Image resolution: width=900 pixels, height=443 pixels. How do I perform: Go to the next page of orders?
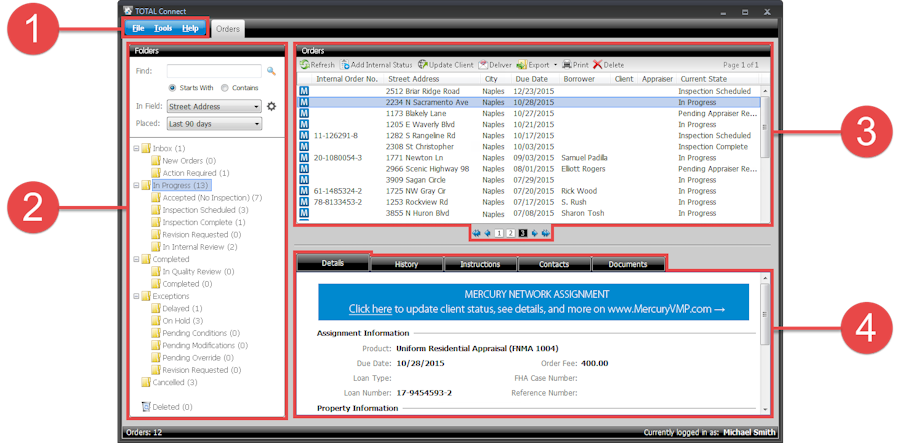coord(534,234)
